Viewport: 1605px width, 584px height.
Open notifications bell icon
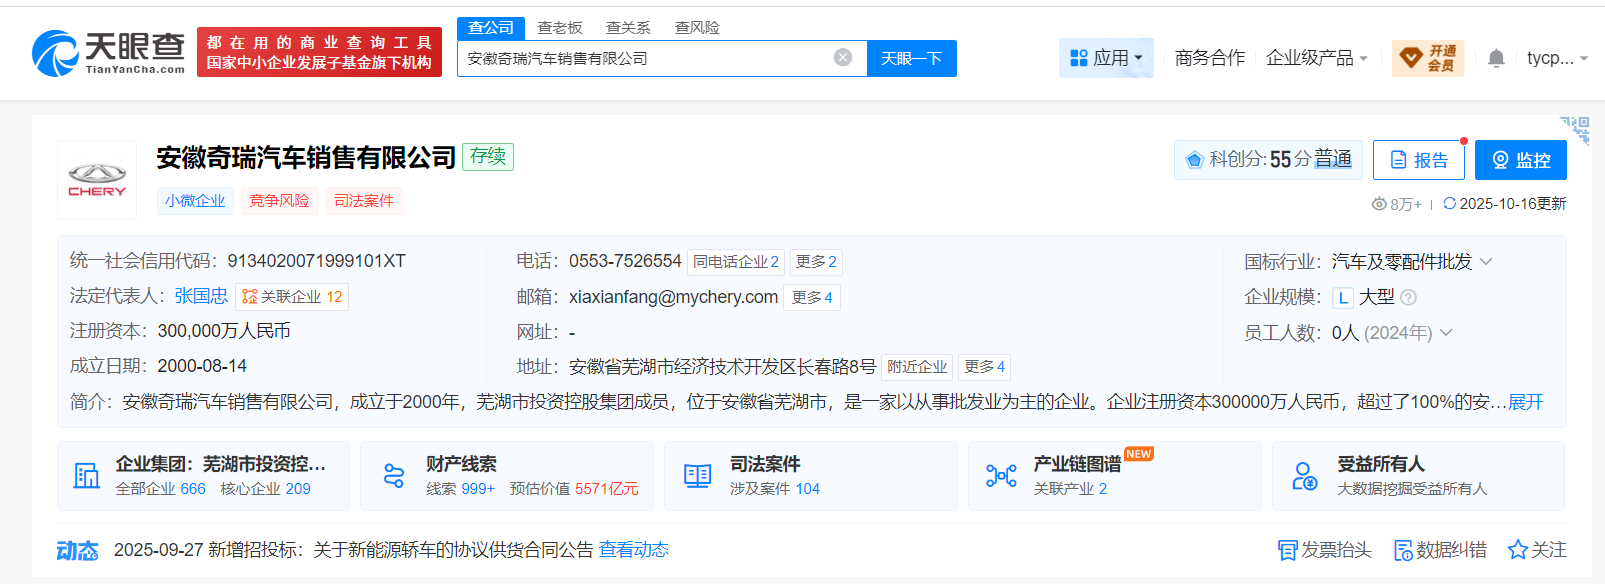[x=1496, y=58]
